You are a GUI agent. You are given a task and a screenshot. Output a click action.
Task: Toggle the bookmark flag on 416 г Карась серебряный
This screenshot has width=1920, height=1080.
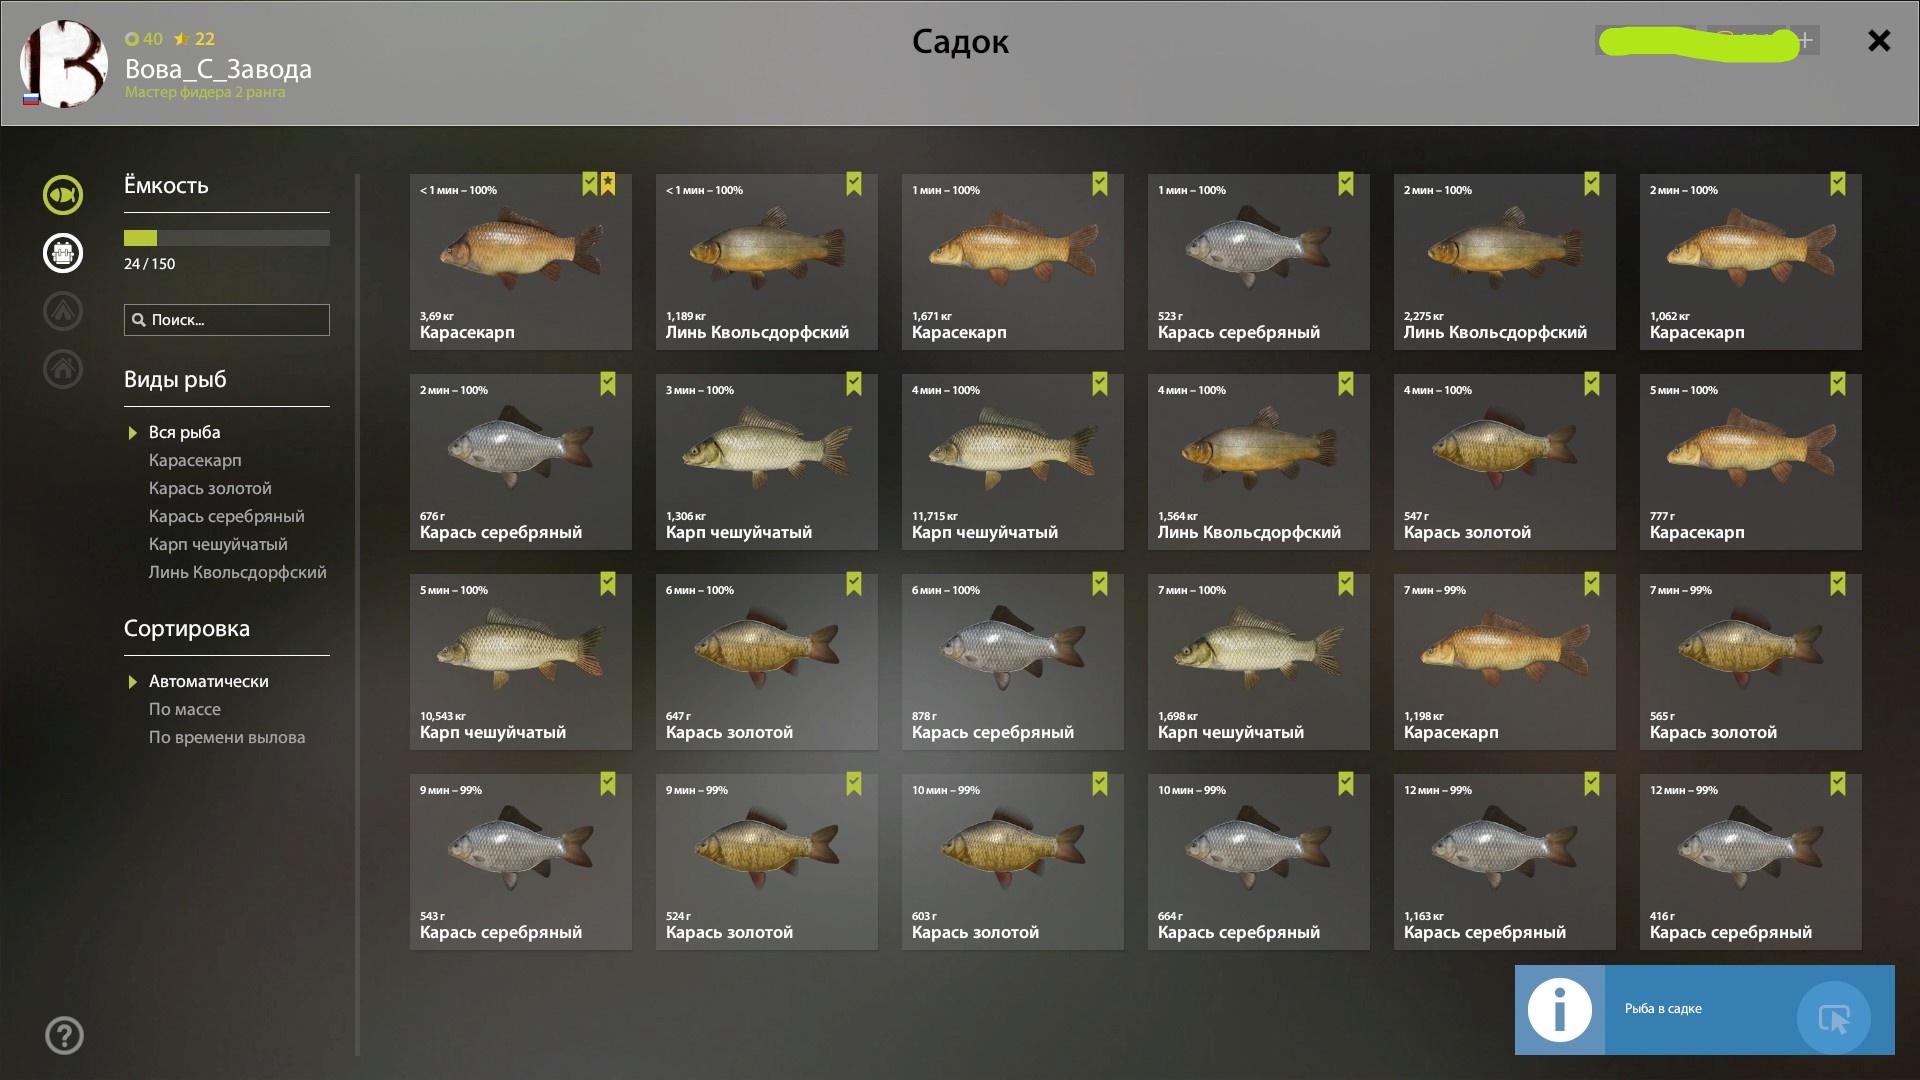pos(1838,784)
